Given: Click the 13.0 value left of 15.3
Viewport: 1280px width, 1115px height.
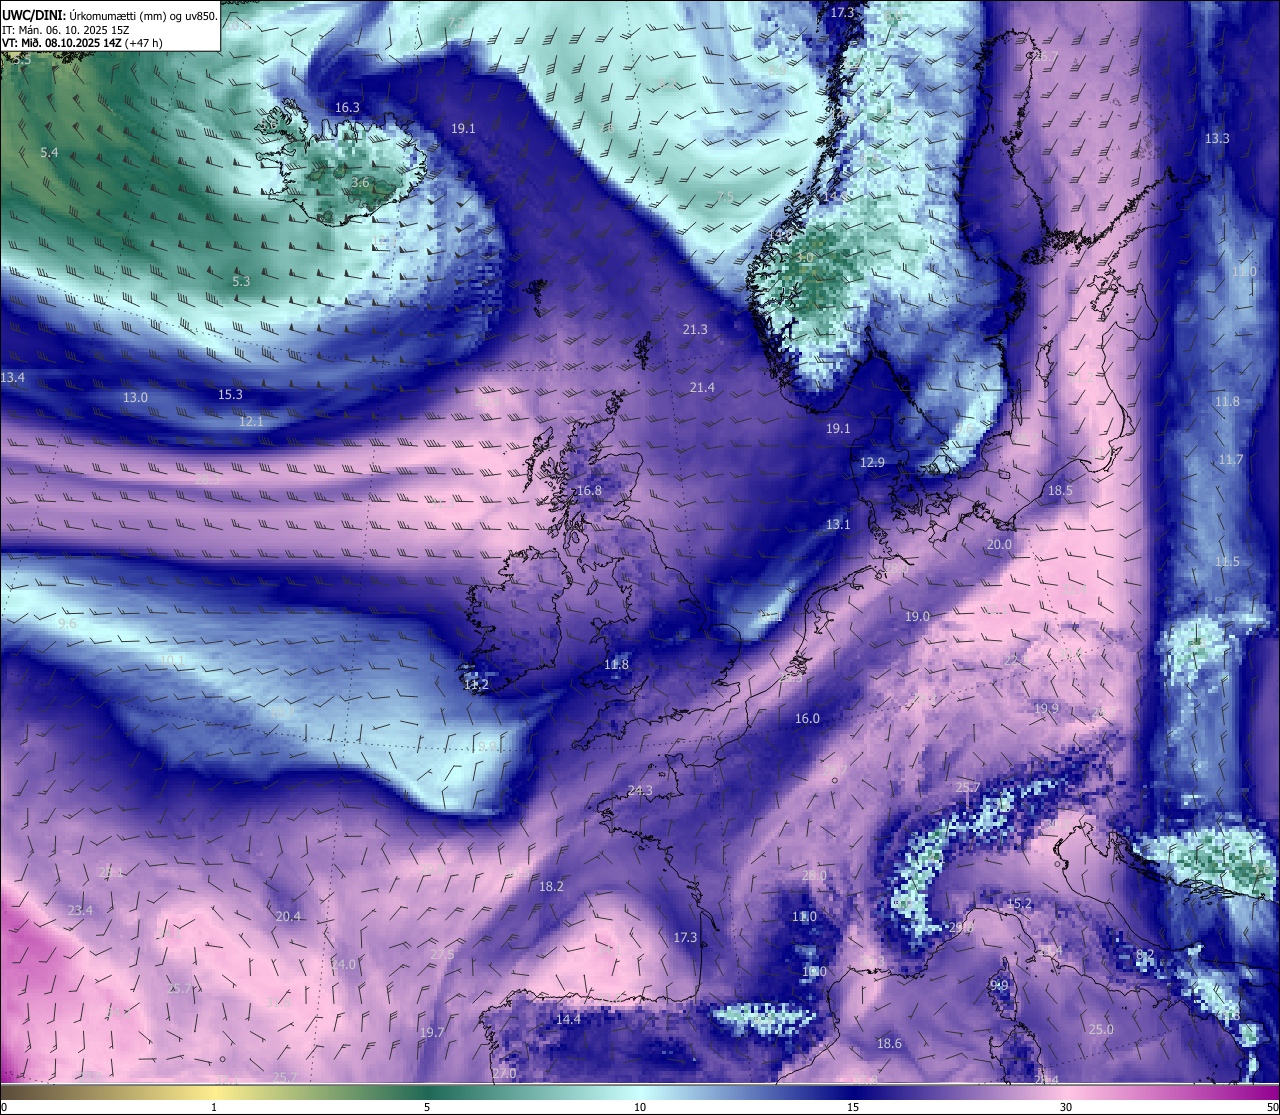Looking at the screenshot, I should [135, 397].
